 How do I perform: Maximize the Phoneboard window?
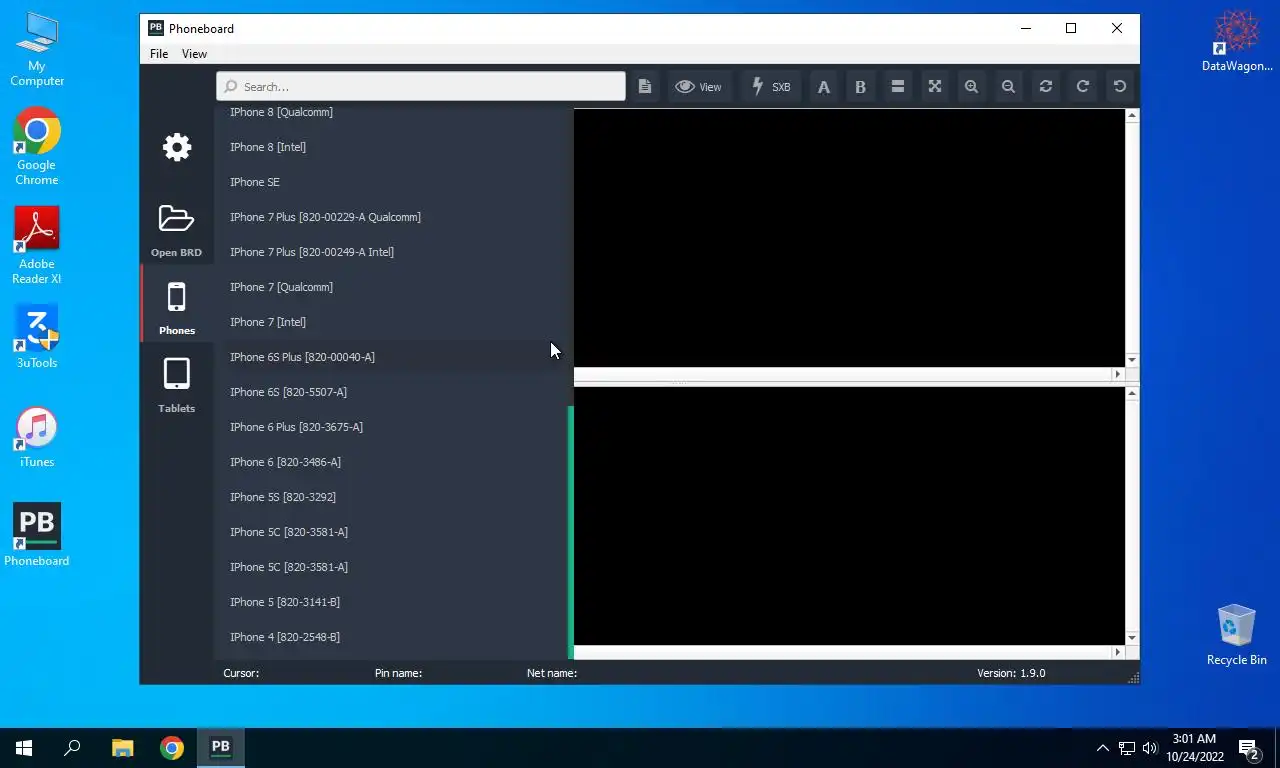pos(1071,28)
